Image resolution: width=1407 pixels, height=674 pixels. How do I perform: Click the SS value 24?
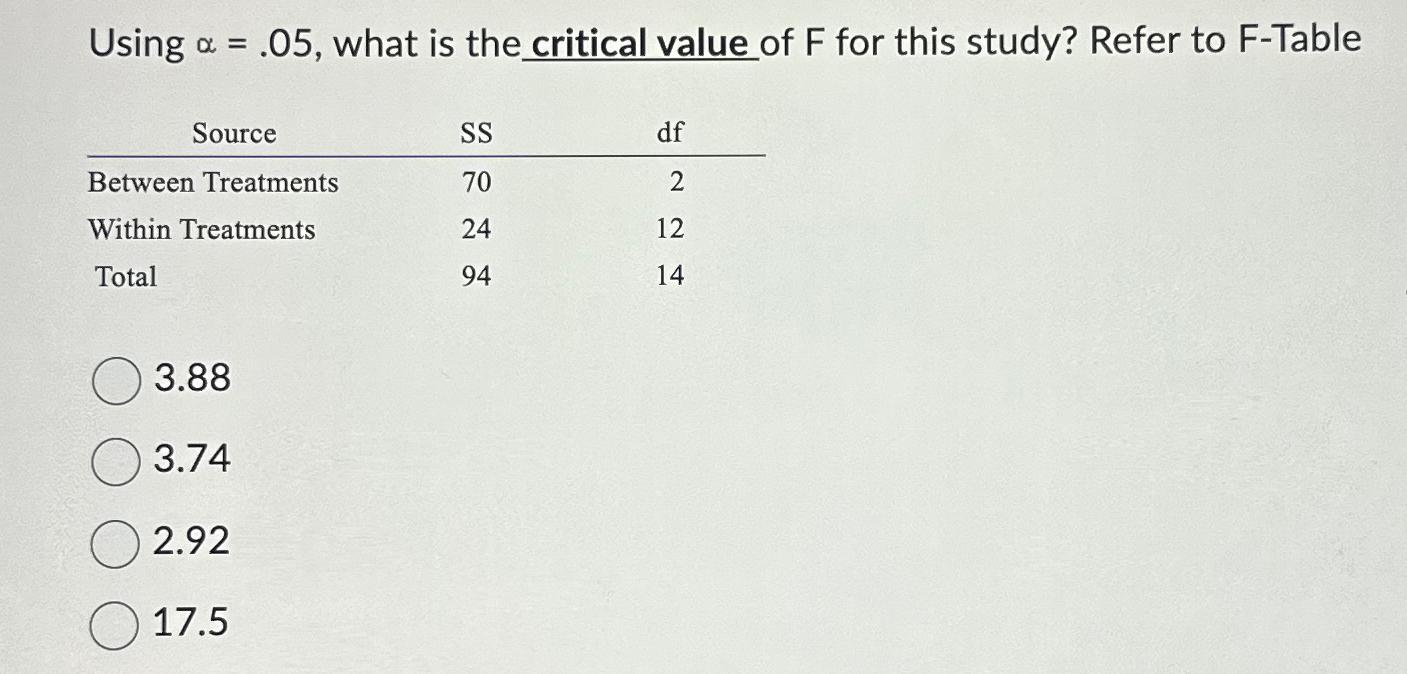(x=476, y=230)
